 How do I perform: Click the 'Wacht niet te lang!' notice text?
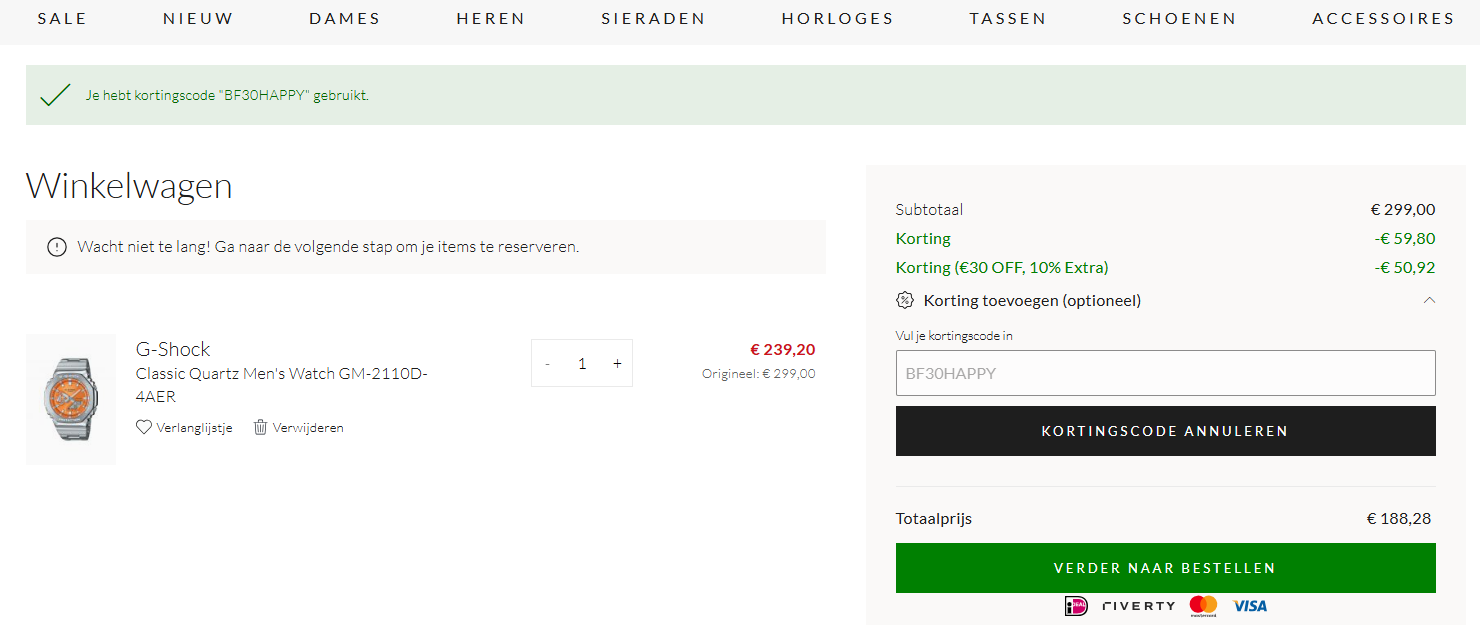328,247
